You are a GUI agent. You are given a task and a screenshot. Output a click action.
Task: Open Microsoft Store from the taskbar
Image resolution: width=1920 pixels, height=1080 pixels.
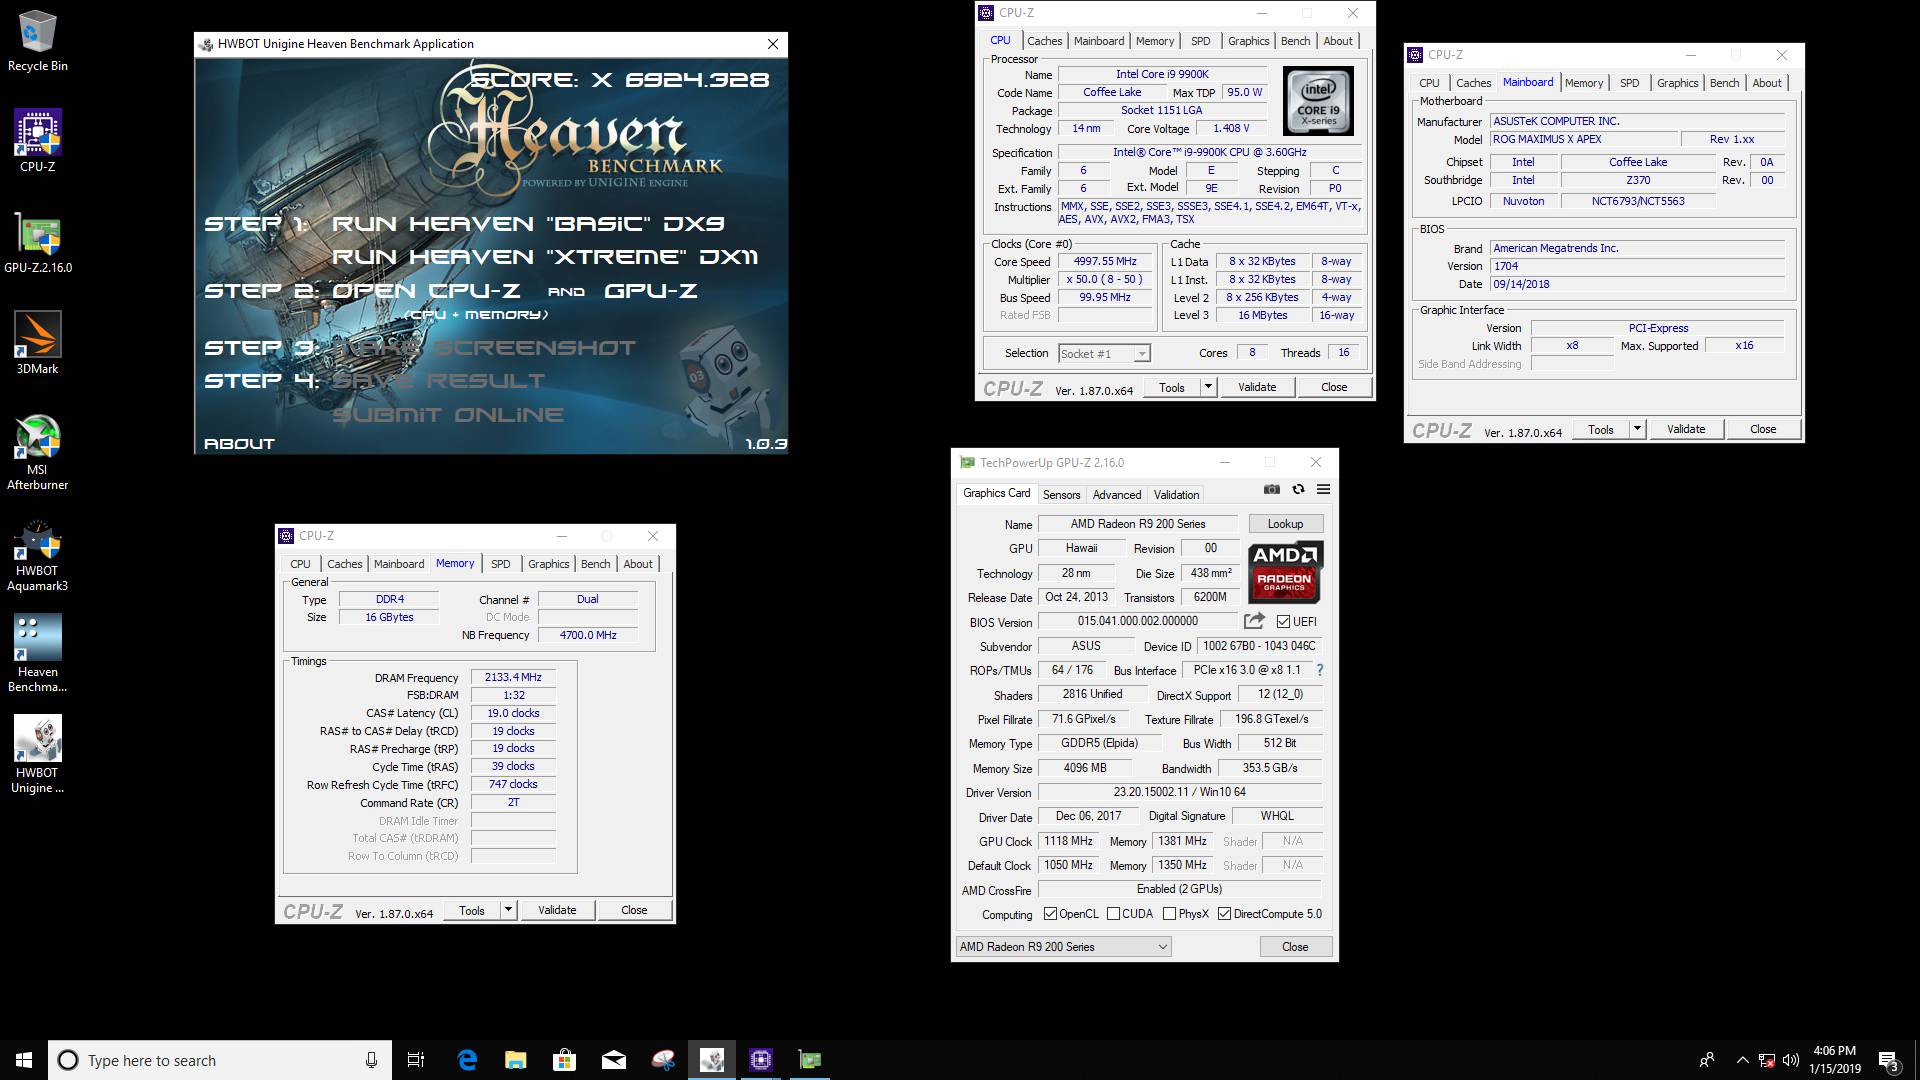pos(564,1060)
